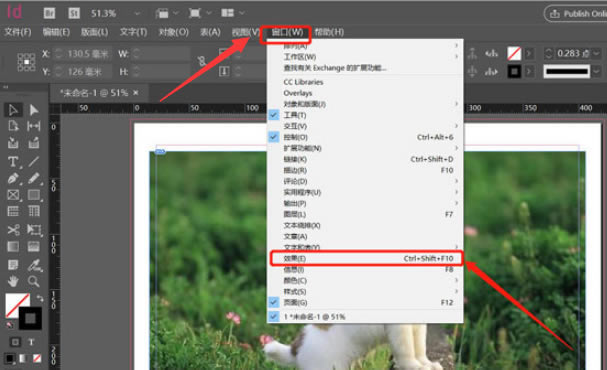
Task: Expand 扩展功能(N) submenu
Action: click(365, 148)
